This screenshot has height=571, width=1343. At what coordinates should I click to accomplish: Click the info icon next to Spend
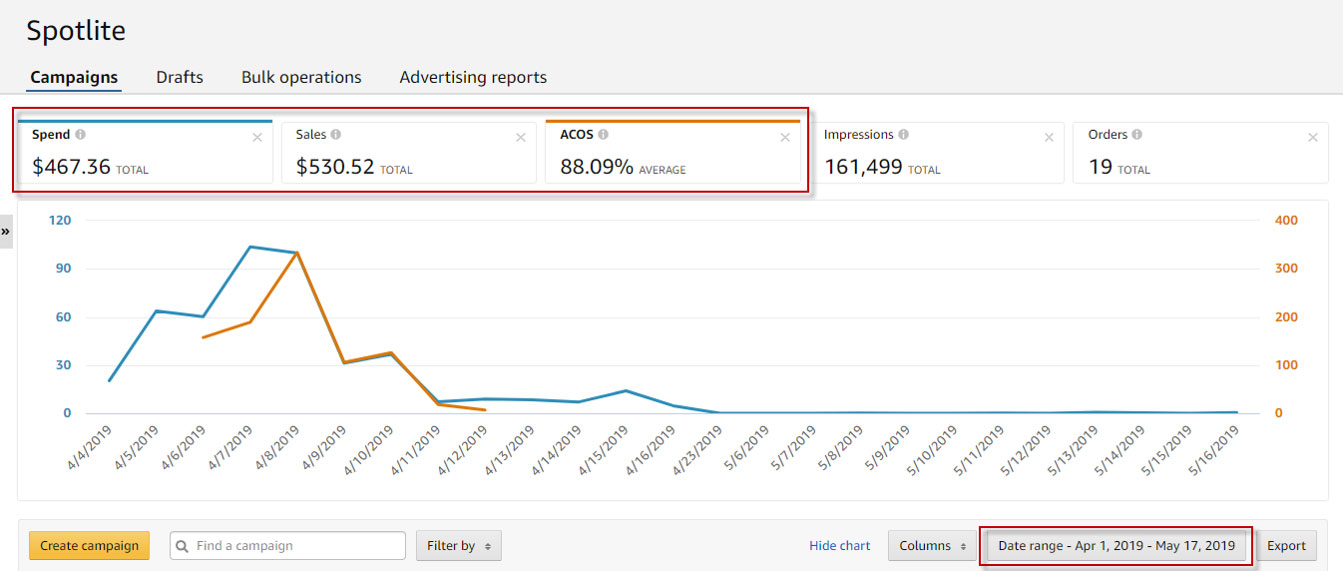coord(80,135)
